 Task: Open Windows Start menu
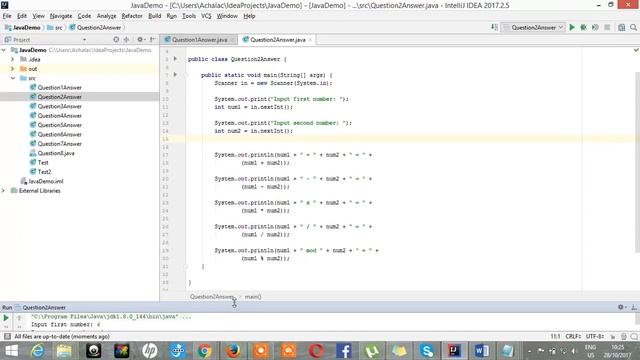click(11, 351)
